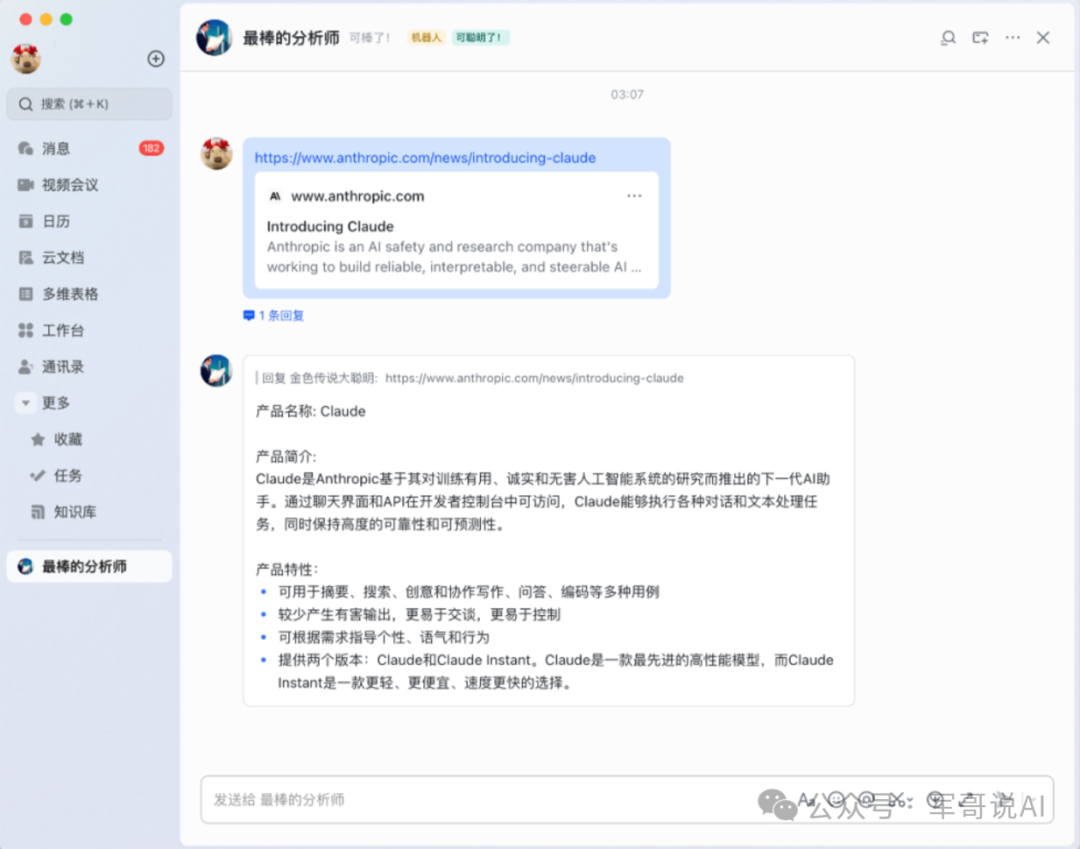The height and width of the screenshot is (849, 1080).
Task: Click the www.anthropic.com site name in the card
Action: click(x=357, y=196)
